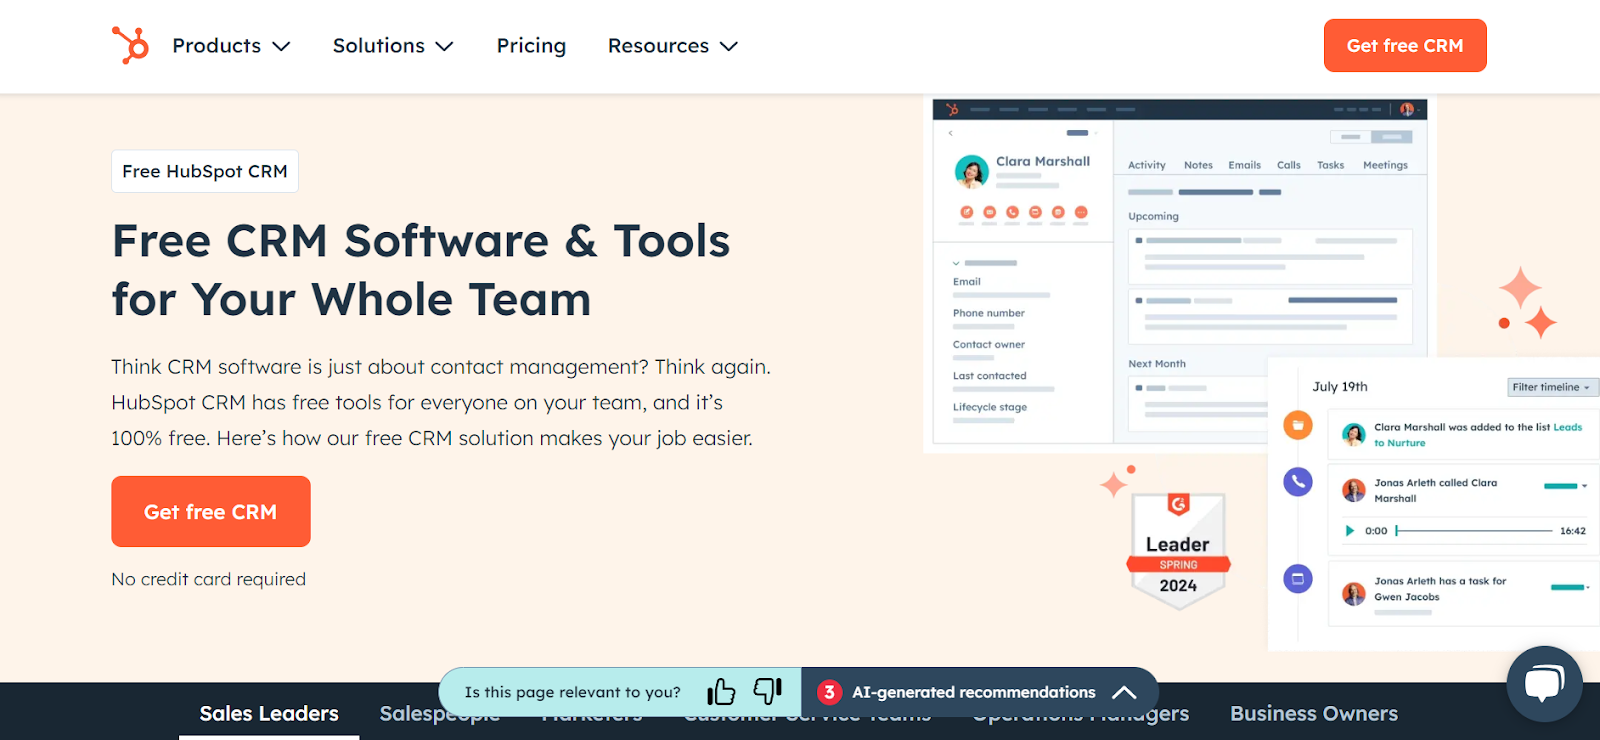
Task: Open AI-generated recommendations panel
Action: click(980, 692)
